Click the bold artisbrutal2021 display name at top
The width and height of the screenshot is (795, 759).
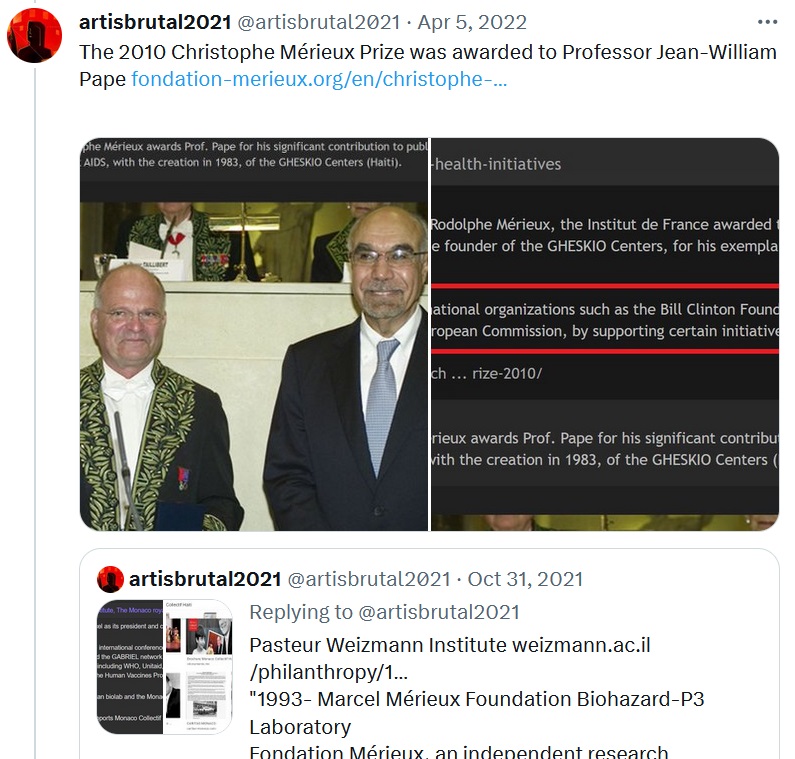pyautogui.click(x=155, y=22)
